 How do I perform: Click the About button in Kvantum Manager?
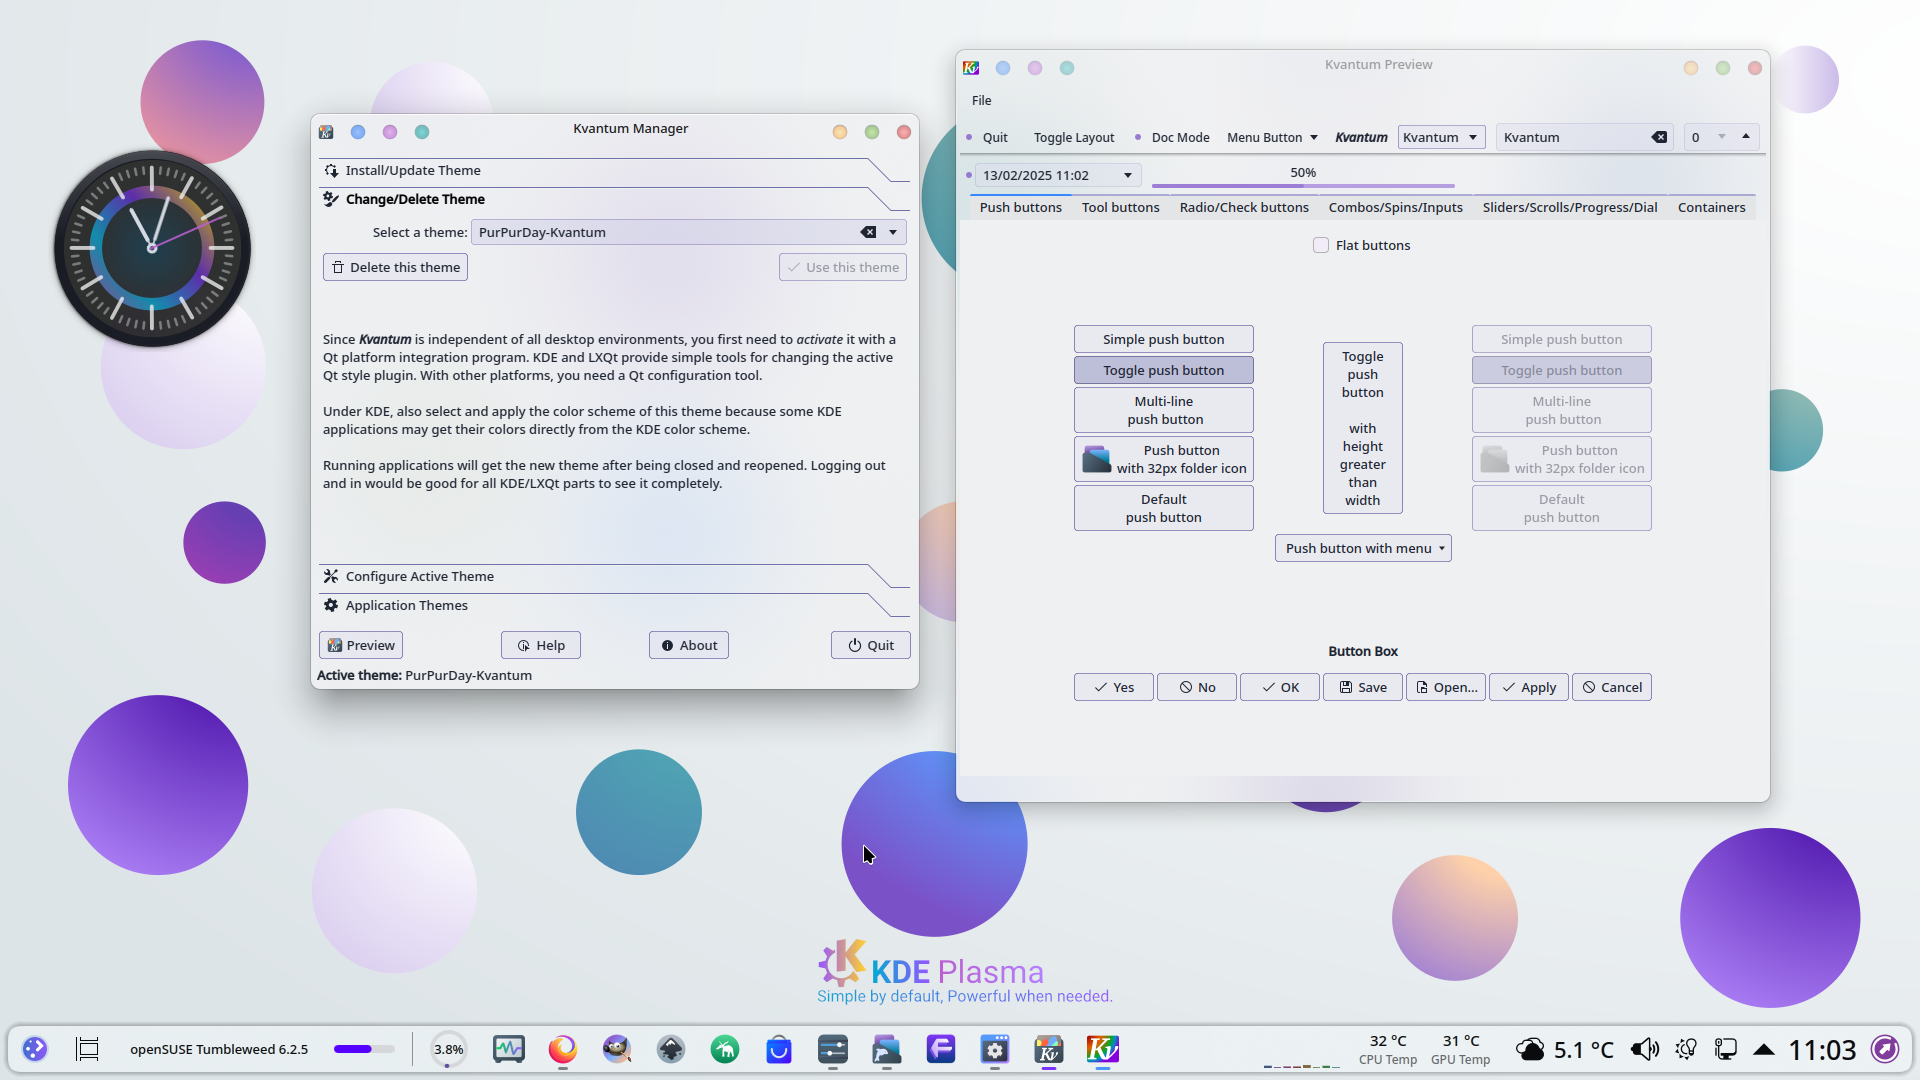tap(688, 645)
